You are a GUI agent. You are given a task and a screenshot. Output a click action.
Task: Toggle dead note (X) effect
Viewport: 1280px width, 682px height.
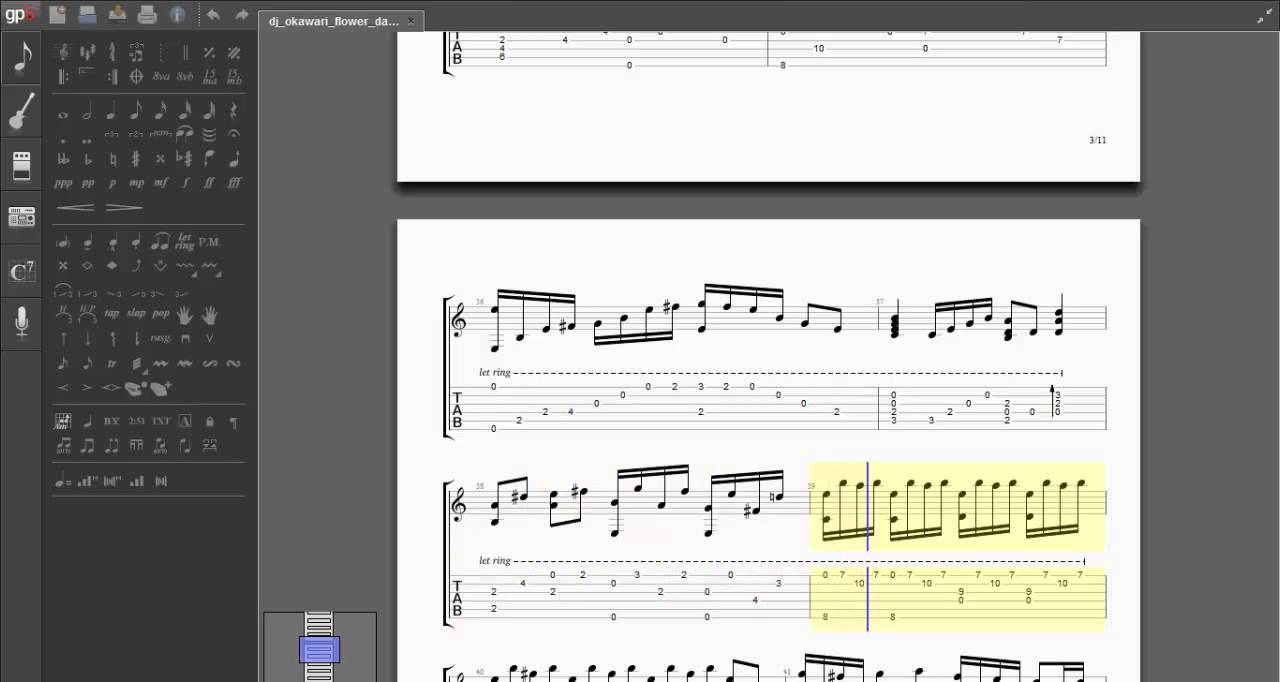click(x=63, y=266)
